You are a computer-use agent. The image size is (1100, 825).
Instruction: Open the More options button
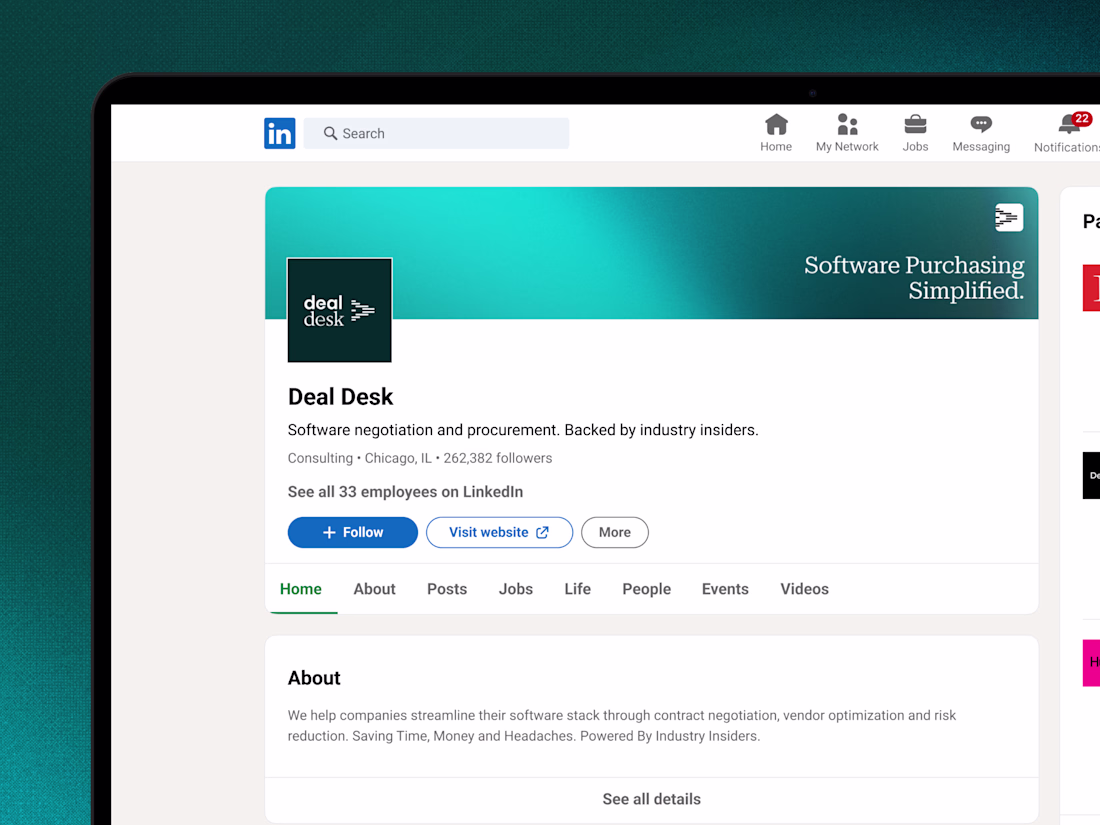click(615, 532)
